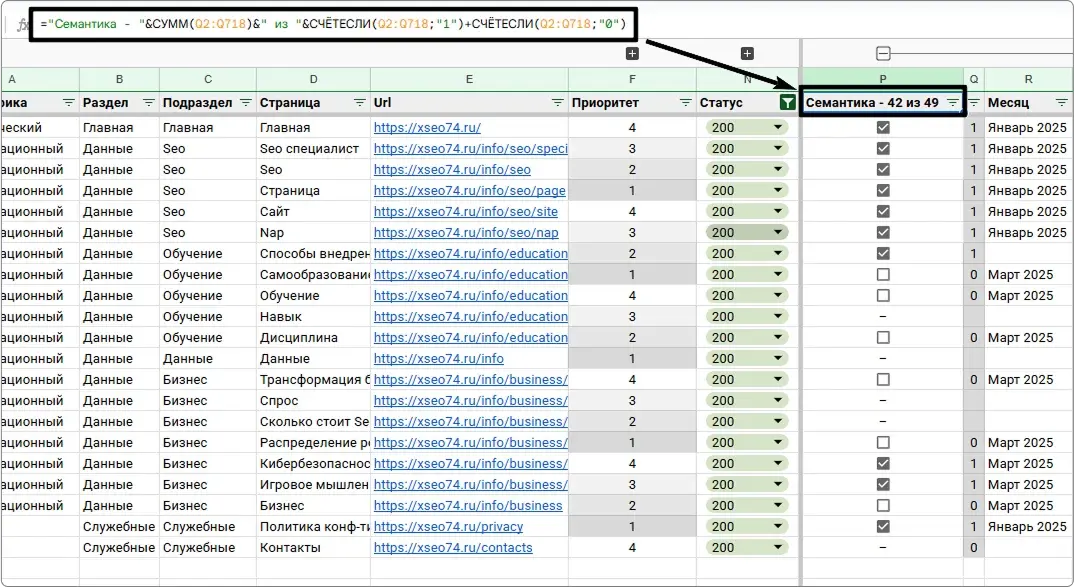Open the xseo74.ru/info/seo/page link
This screenshot has height=587, width=1074.
[470, 190]
